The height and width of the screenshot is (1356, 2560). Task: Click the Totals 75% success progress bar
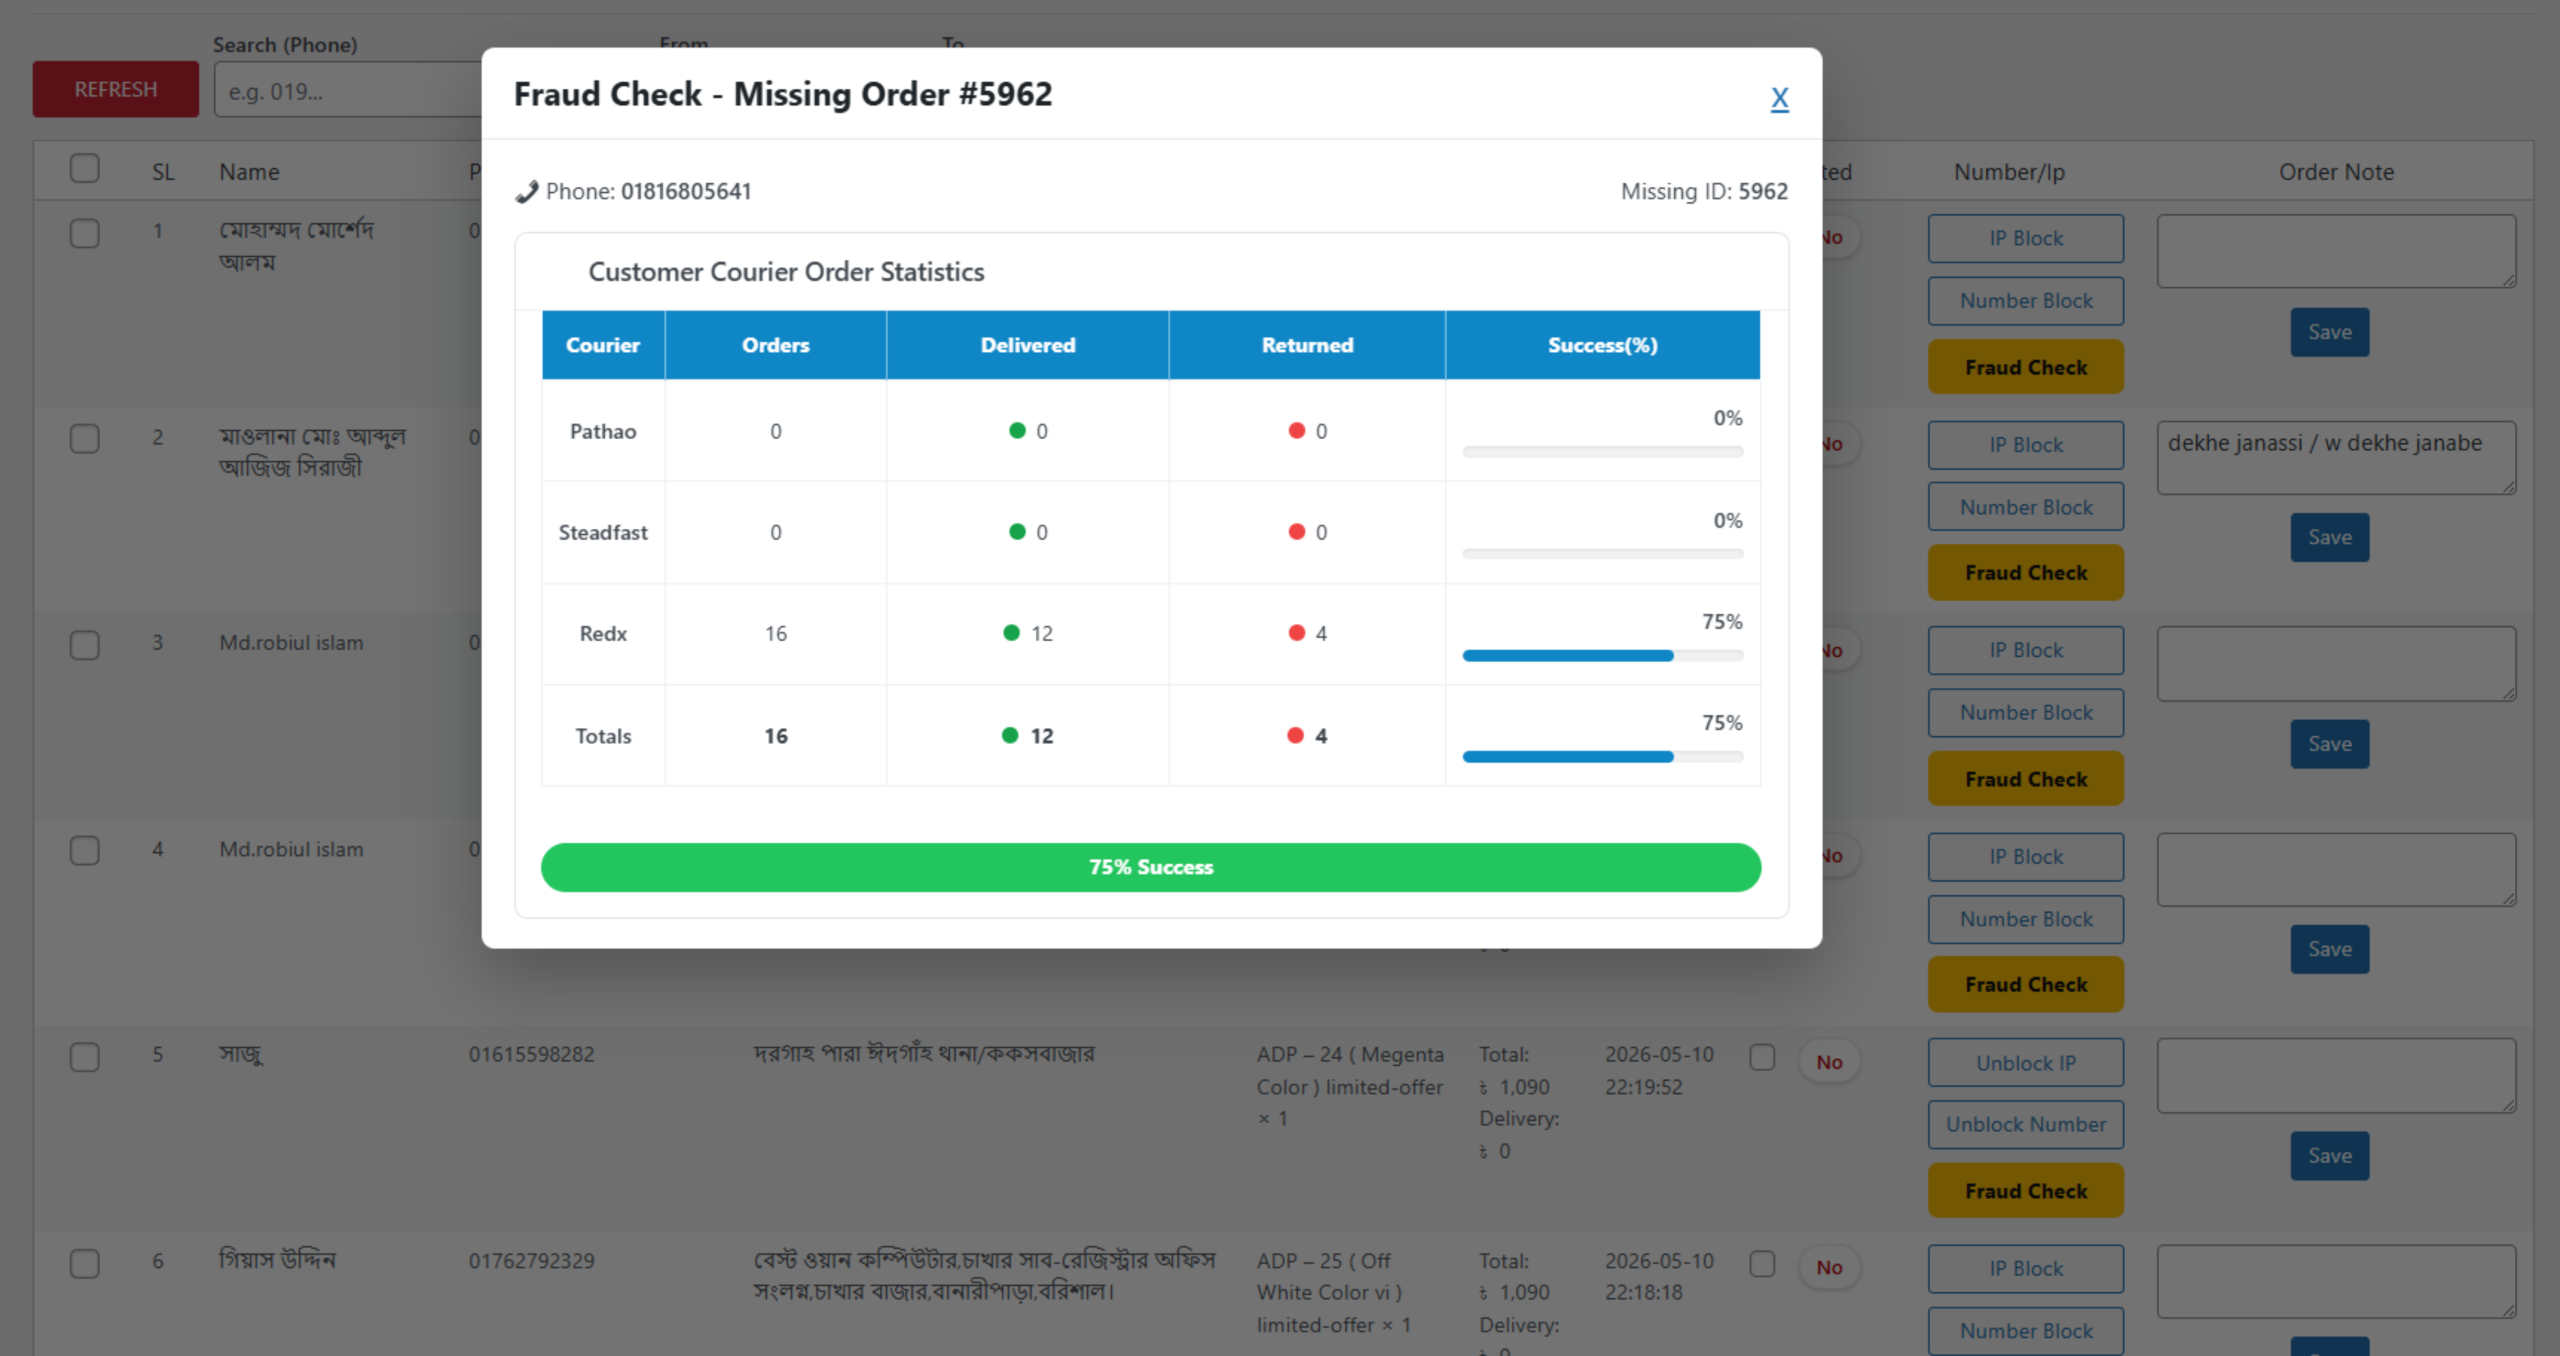tap(1602, 757)
